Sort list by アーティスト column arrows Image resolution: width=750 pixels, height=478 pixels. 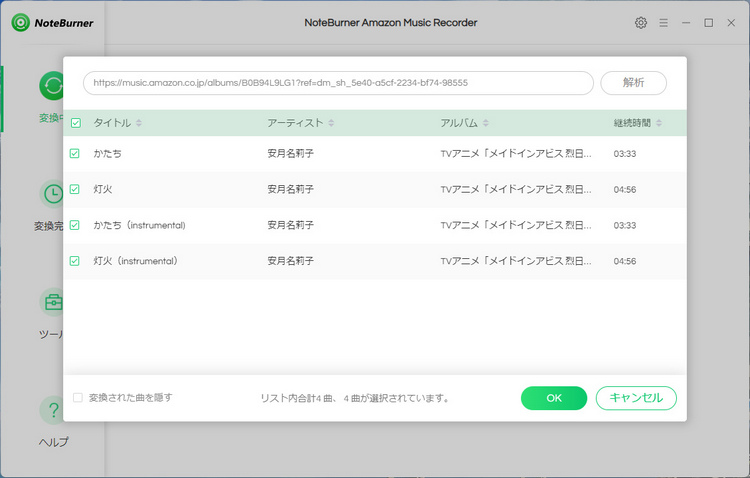tap(331, 123)
